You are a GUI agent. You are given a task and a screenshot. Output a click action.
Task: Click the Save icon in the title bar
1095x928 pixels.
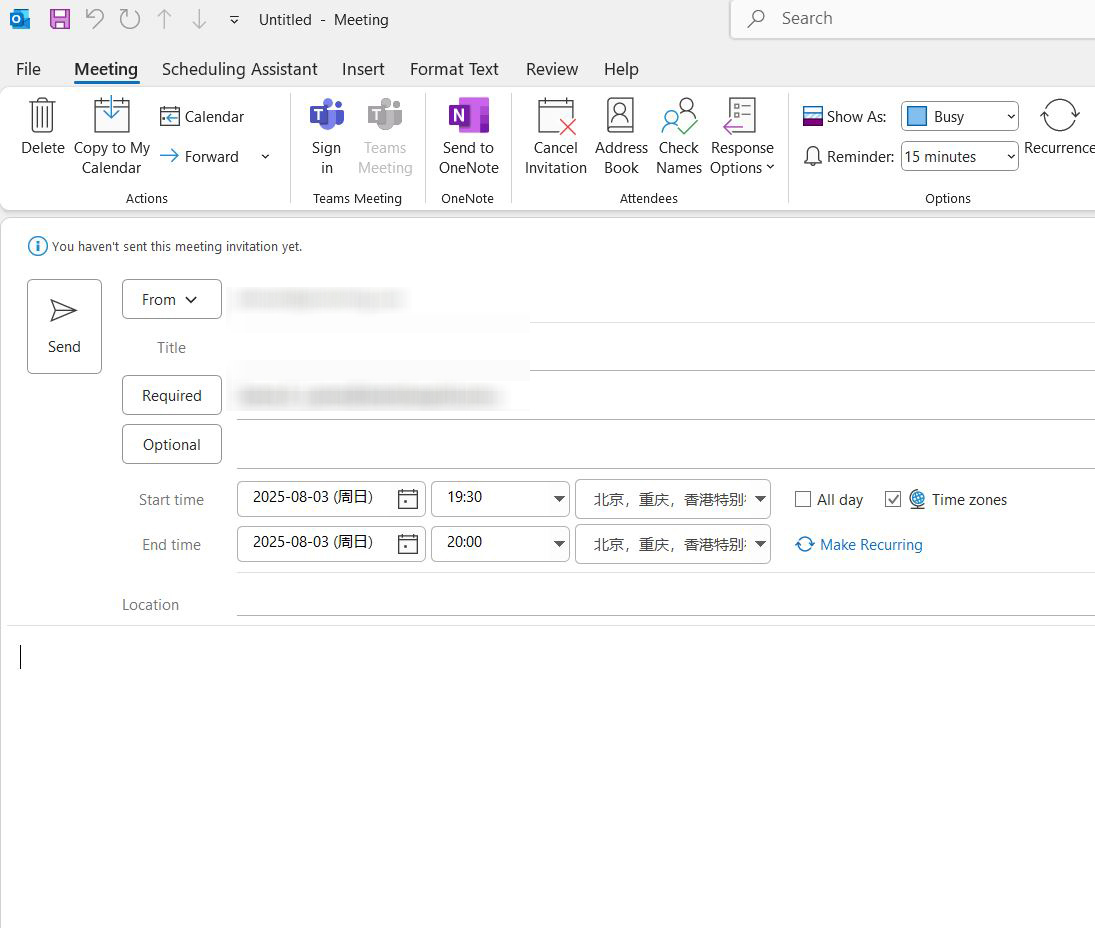pyautogui.click(x=60, y=19)
